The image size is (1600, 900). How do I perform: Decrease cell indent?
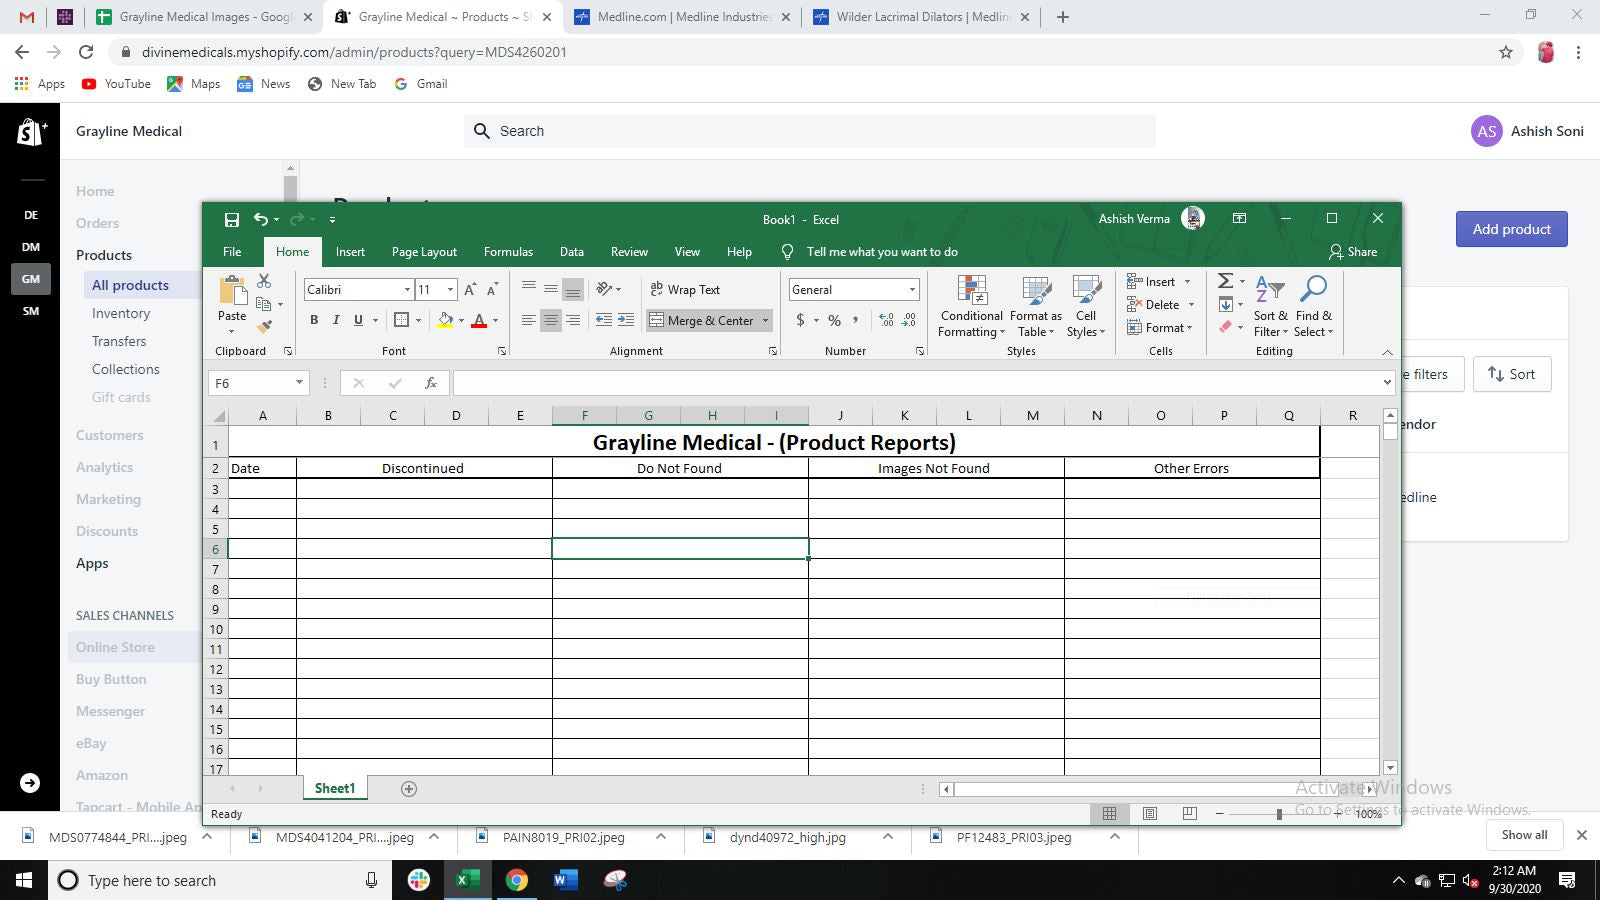604,320
